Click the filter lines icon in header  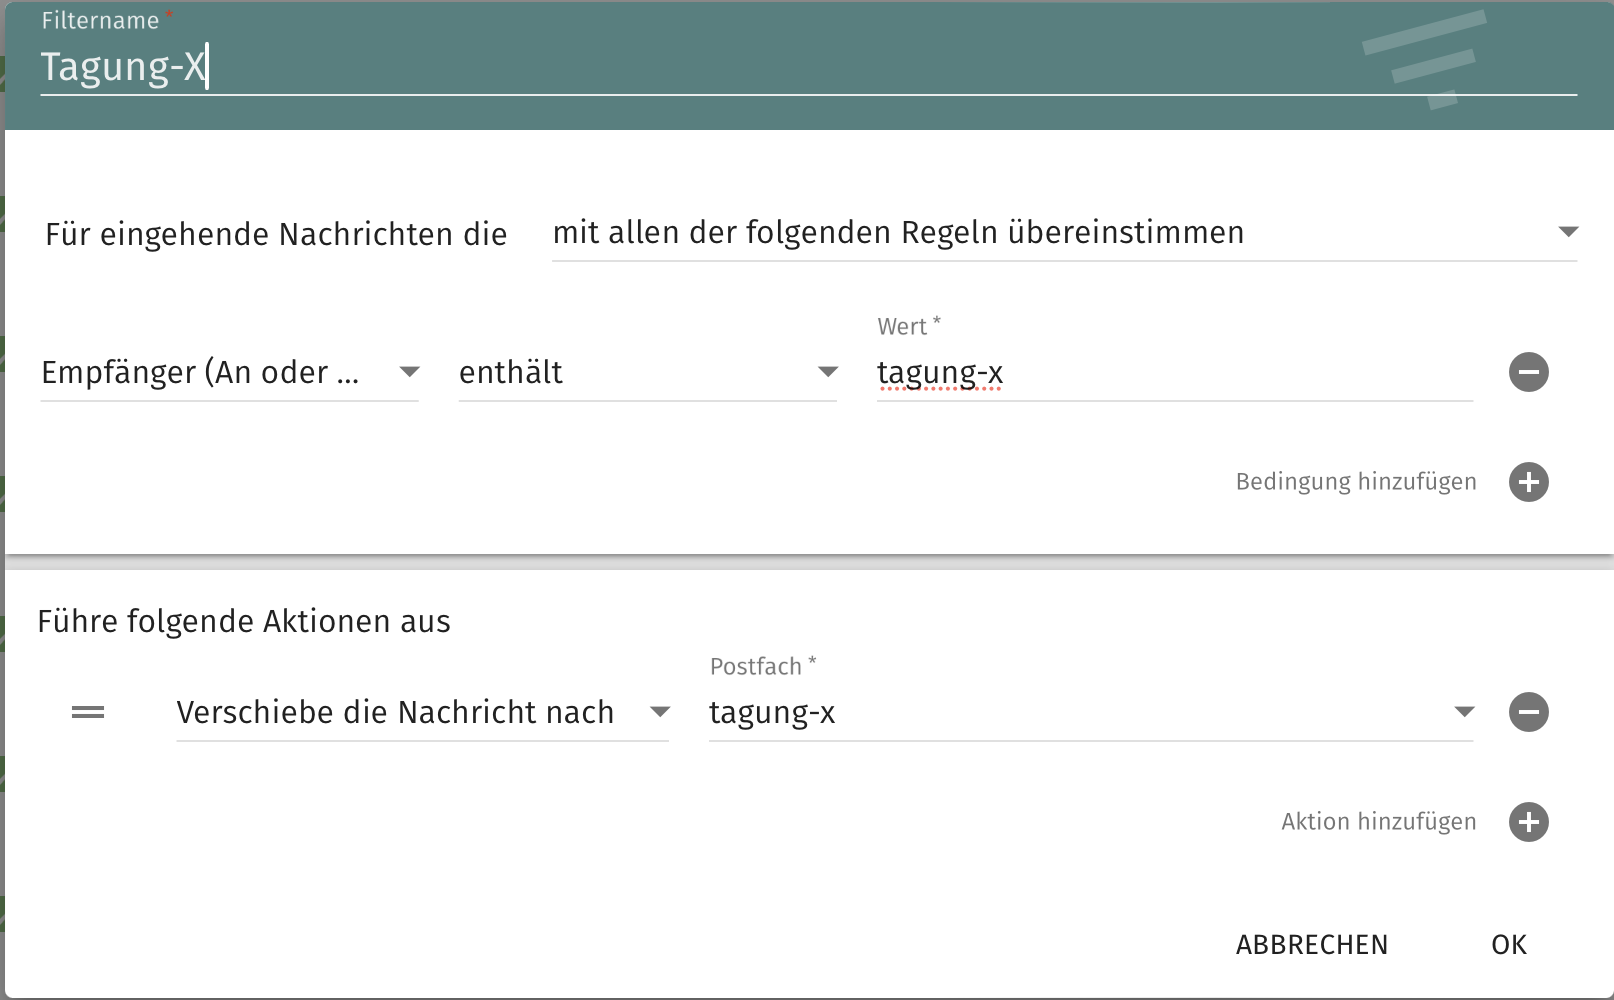click(x=1424, y=60)
